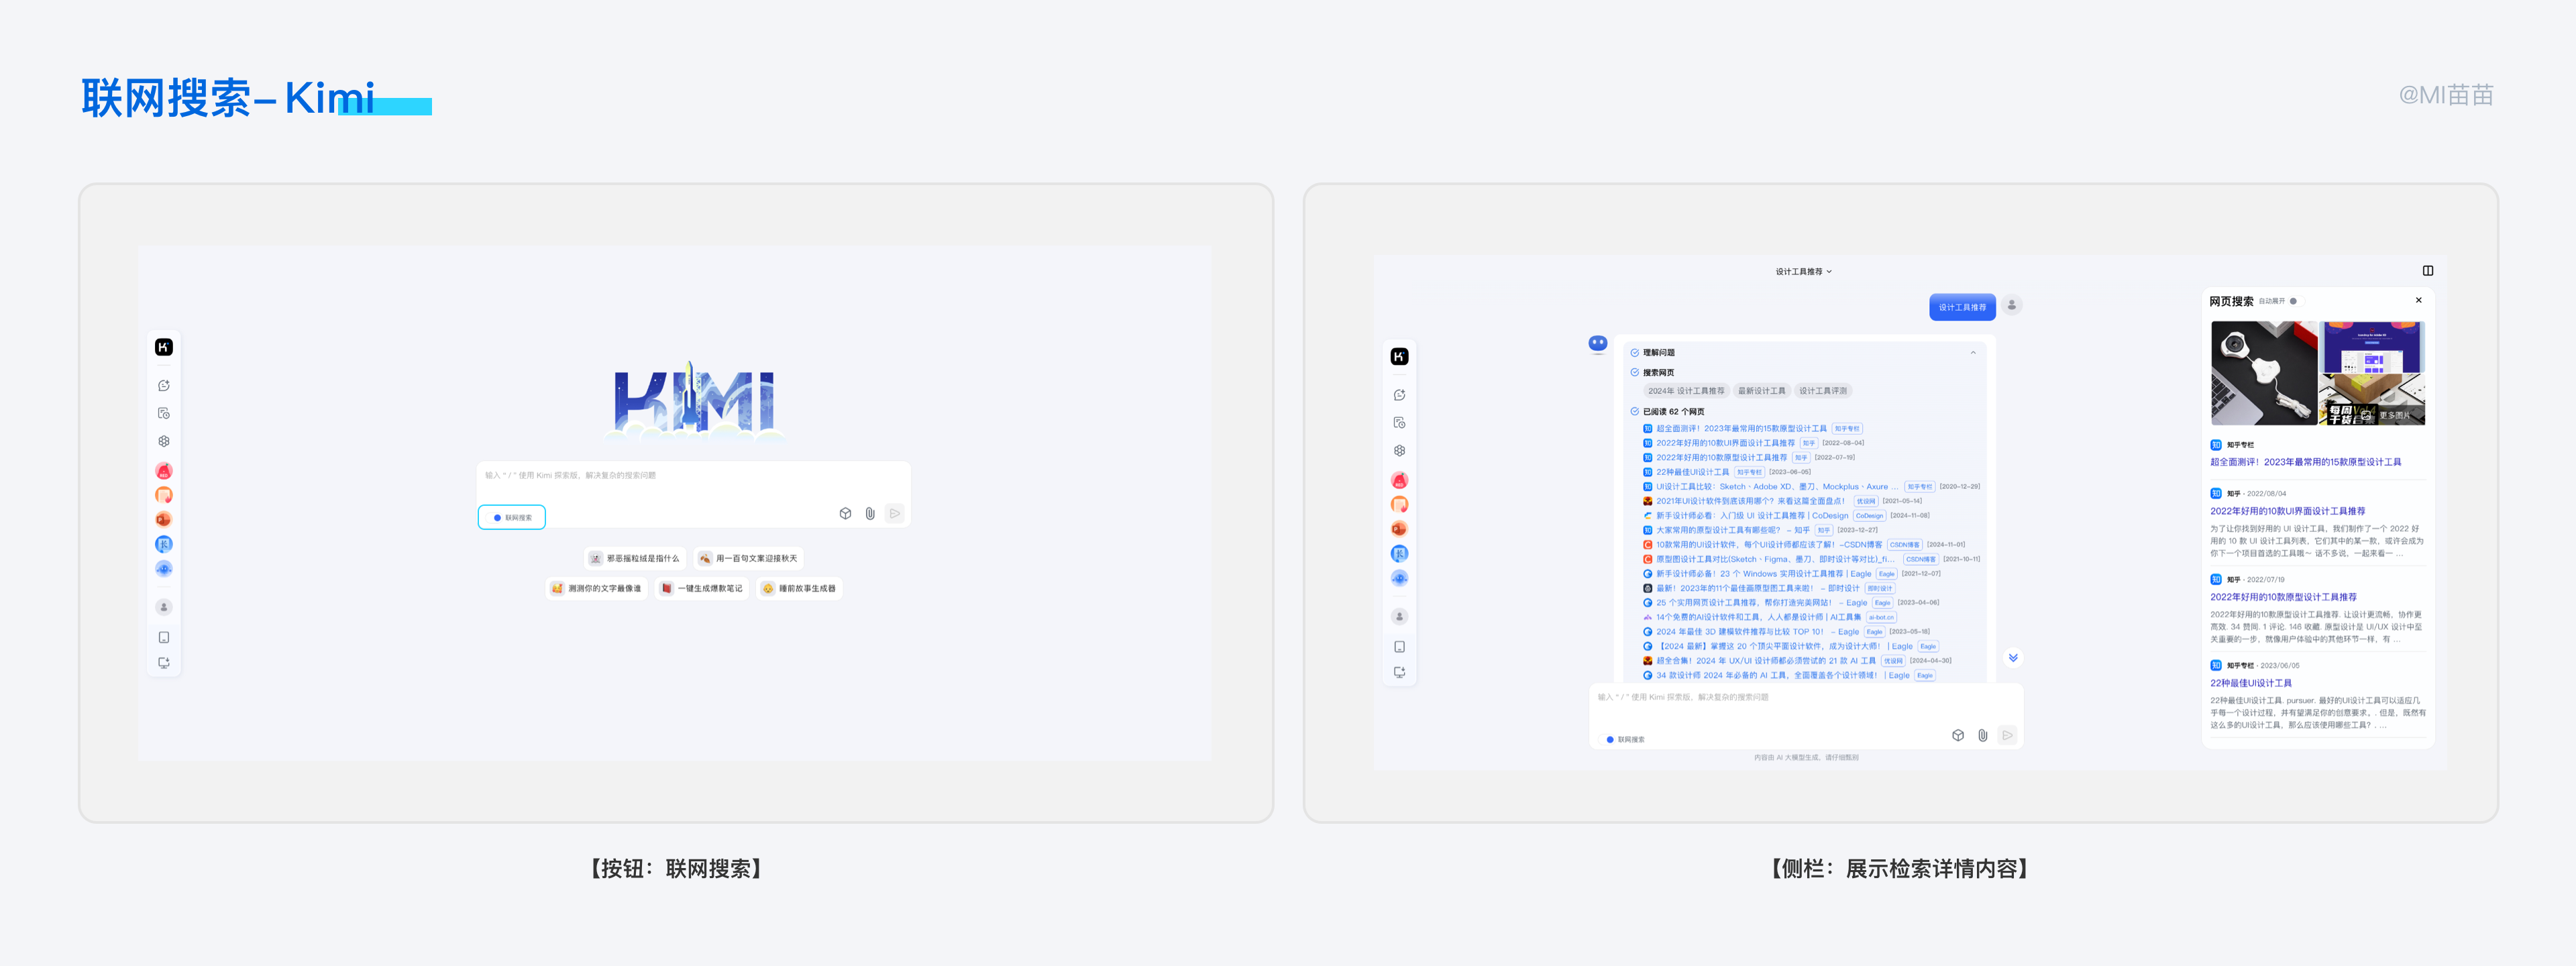This screenshot has height=966, width=2576.
Task: Click the mobile app icon in the home screen sidebar
Action: 164,637
